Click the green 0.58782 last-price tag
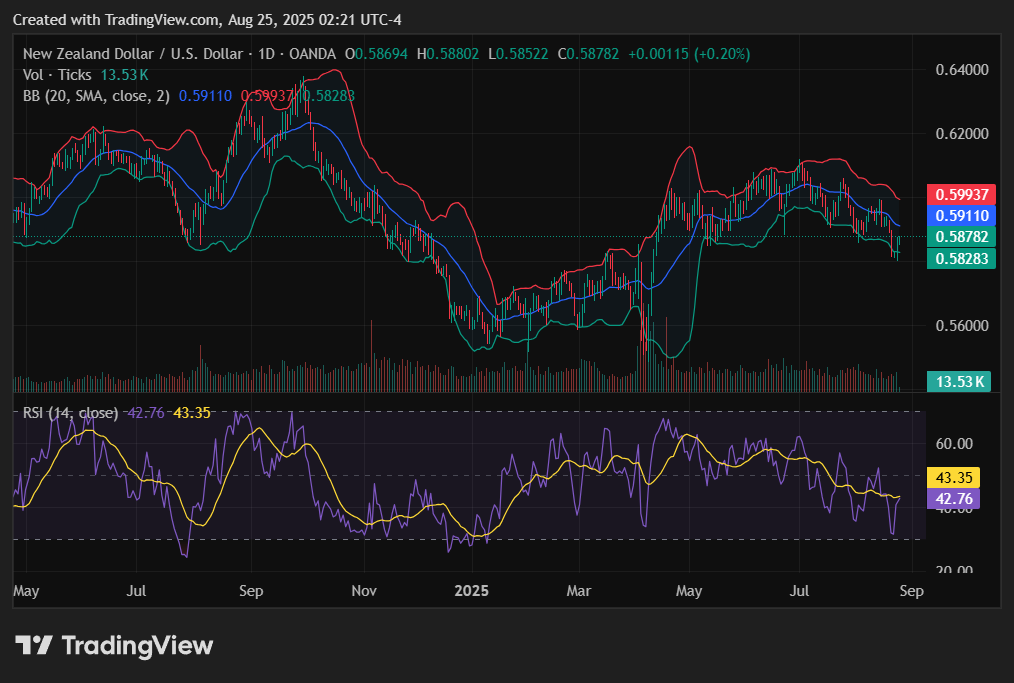Image resolution: width=1014 pixels, height=683 pixels. pyautogui.click(x=962, y=237)
